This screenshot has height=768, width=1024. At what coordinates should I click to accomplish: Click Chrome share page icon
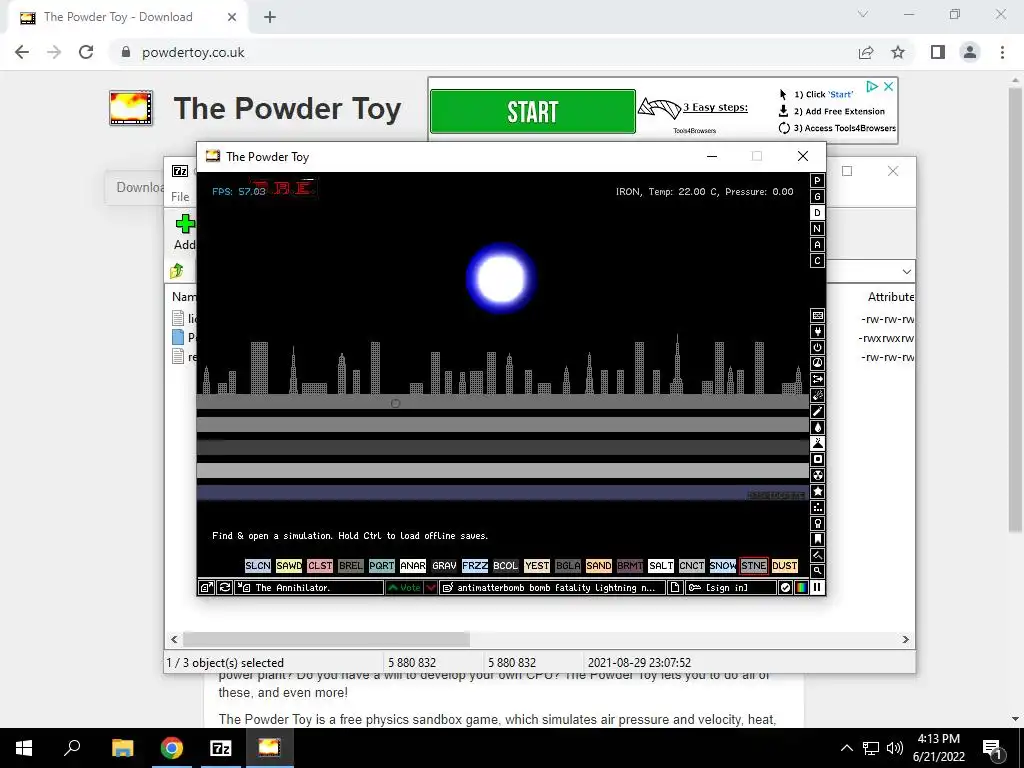tap(866, 52)
